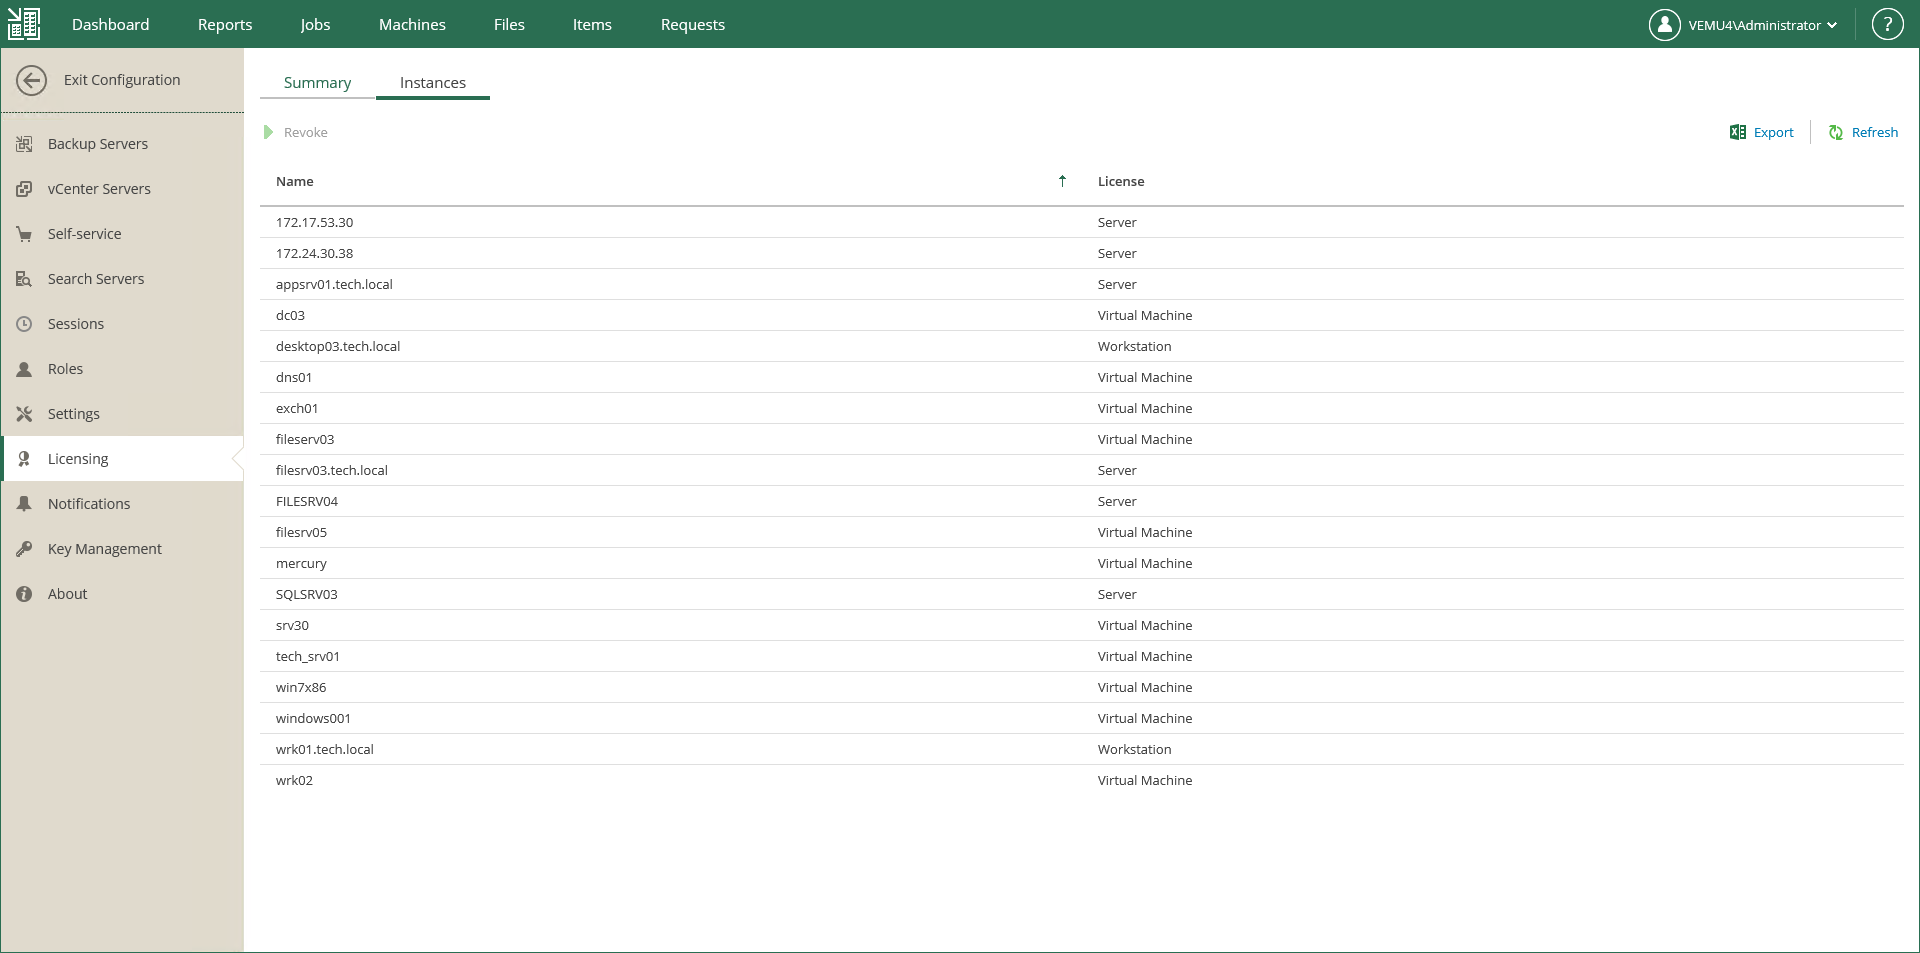This screenshot has width=1920, height=953.
Task: Click the Backup Servers sidebar icon
Action: point(24,144)
